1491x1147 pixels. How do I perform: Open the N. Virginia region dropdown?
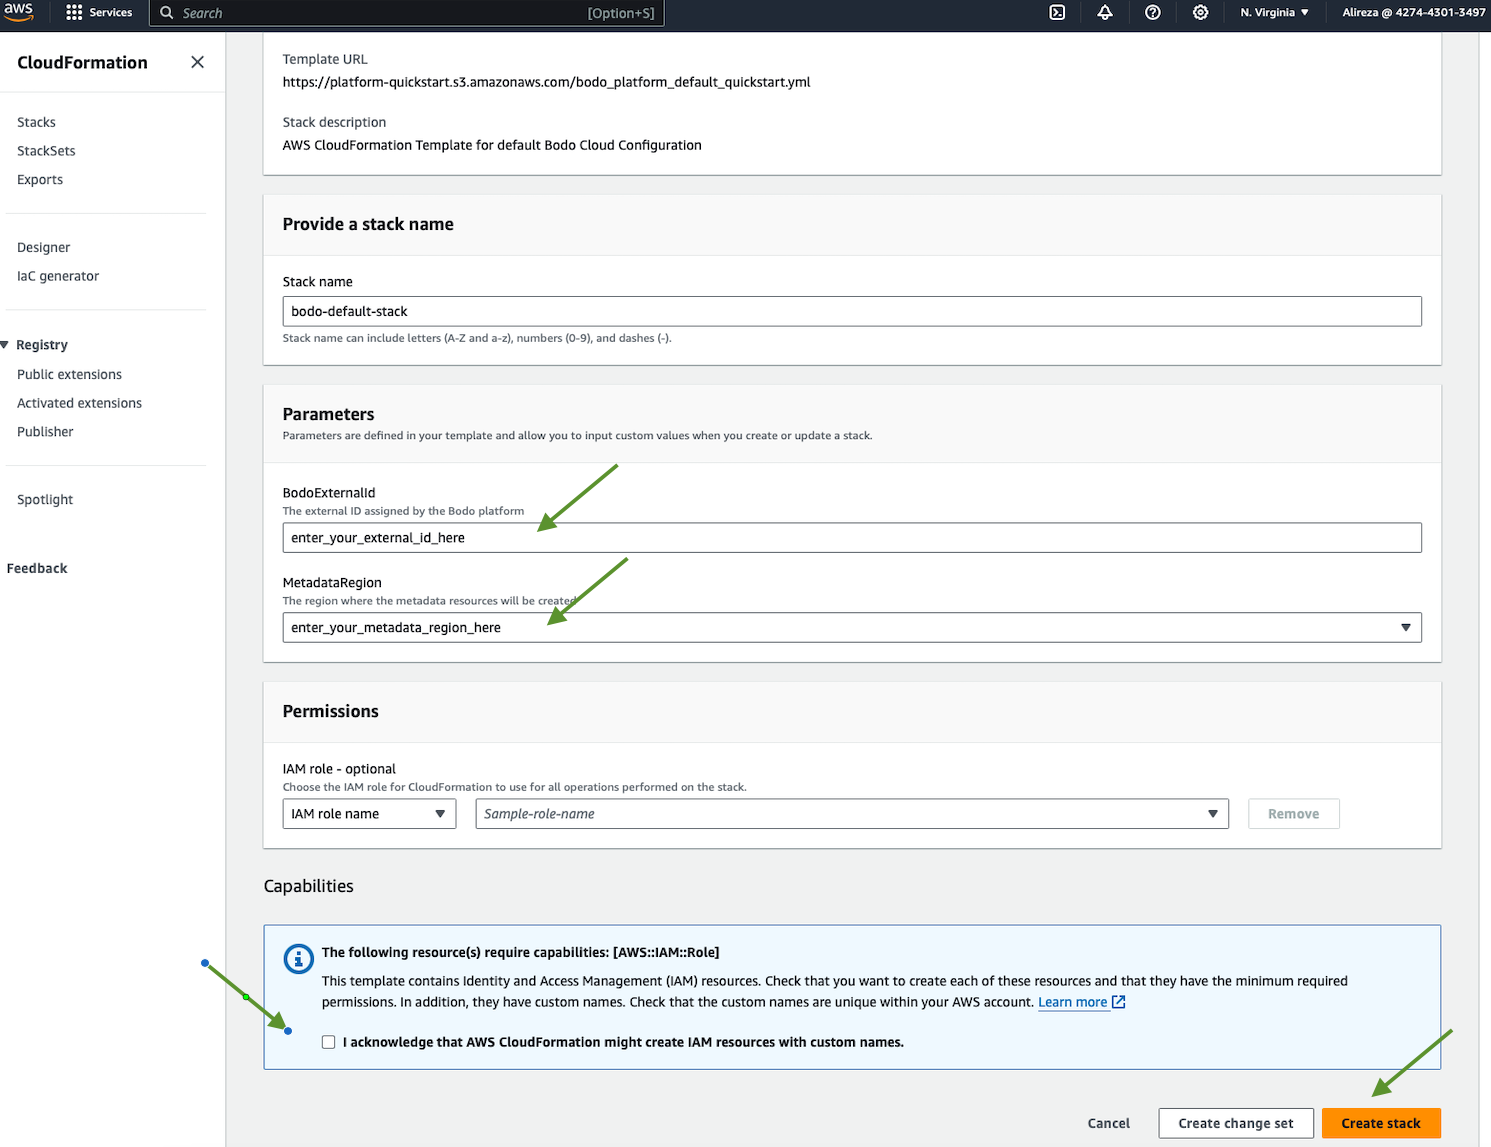pyautogui.click(x=1274, y=13)
